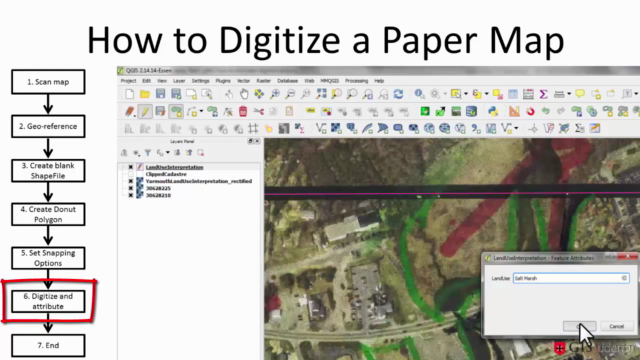Select the LandUseInterpretation layer name

(x=174, y=167)
